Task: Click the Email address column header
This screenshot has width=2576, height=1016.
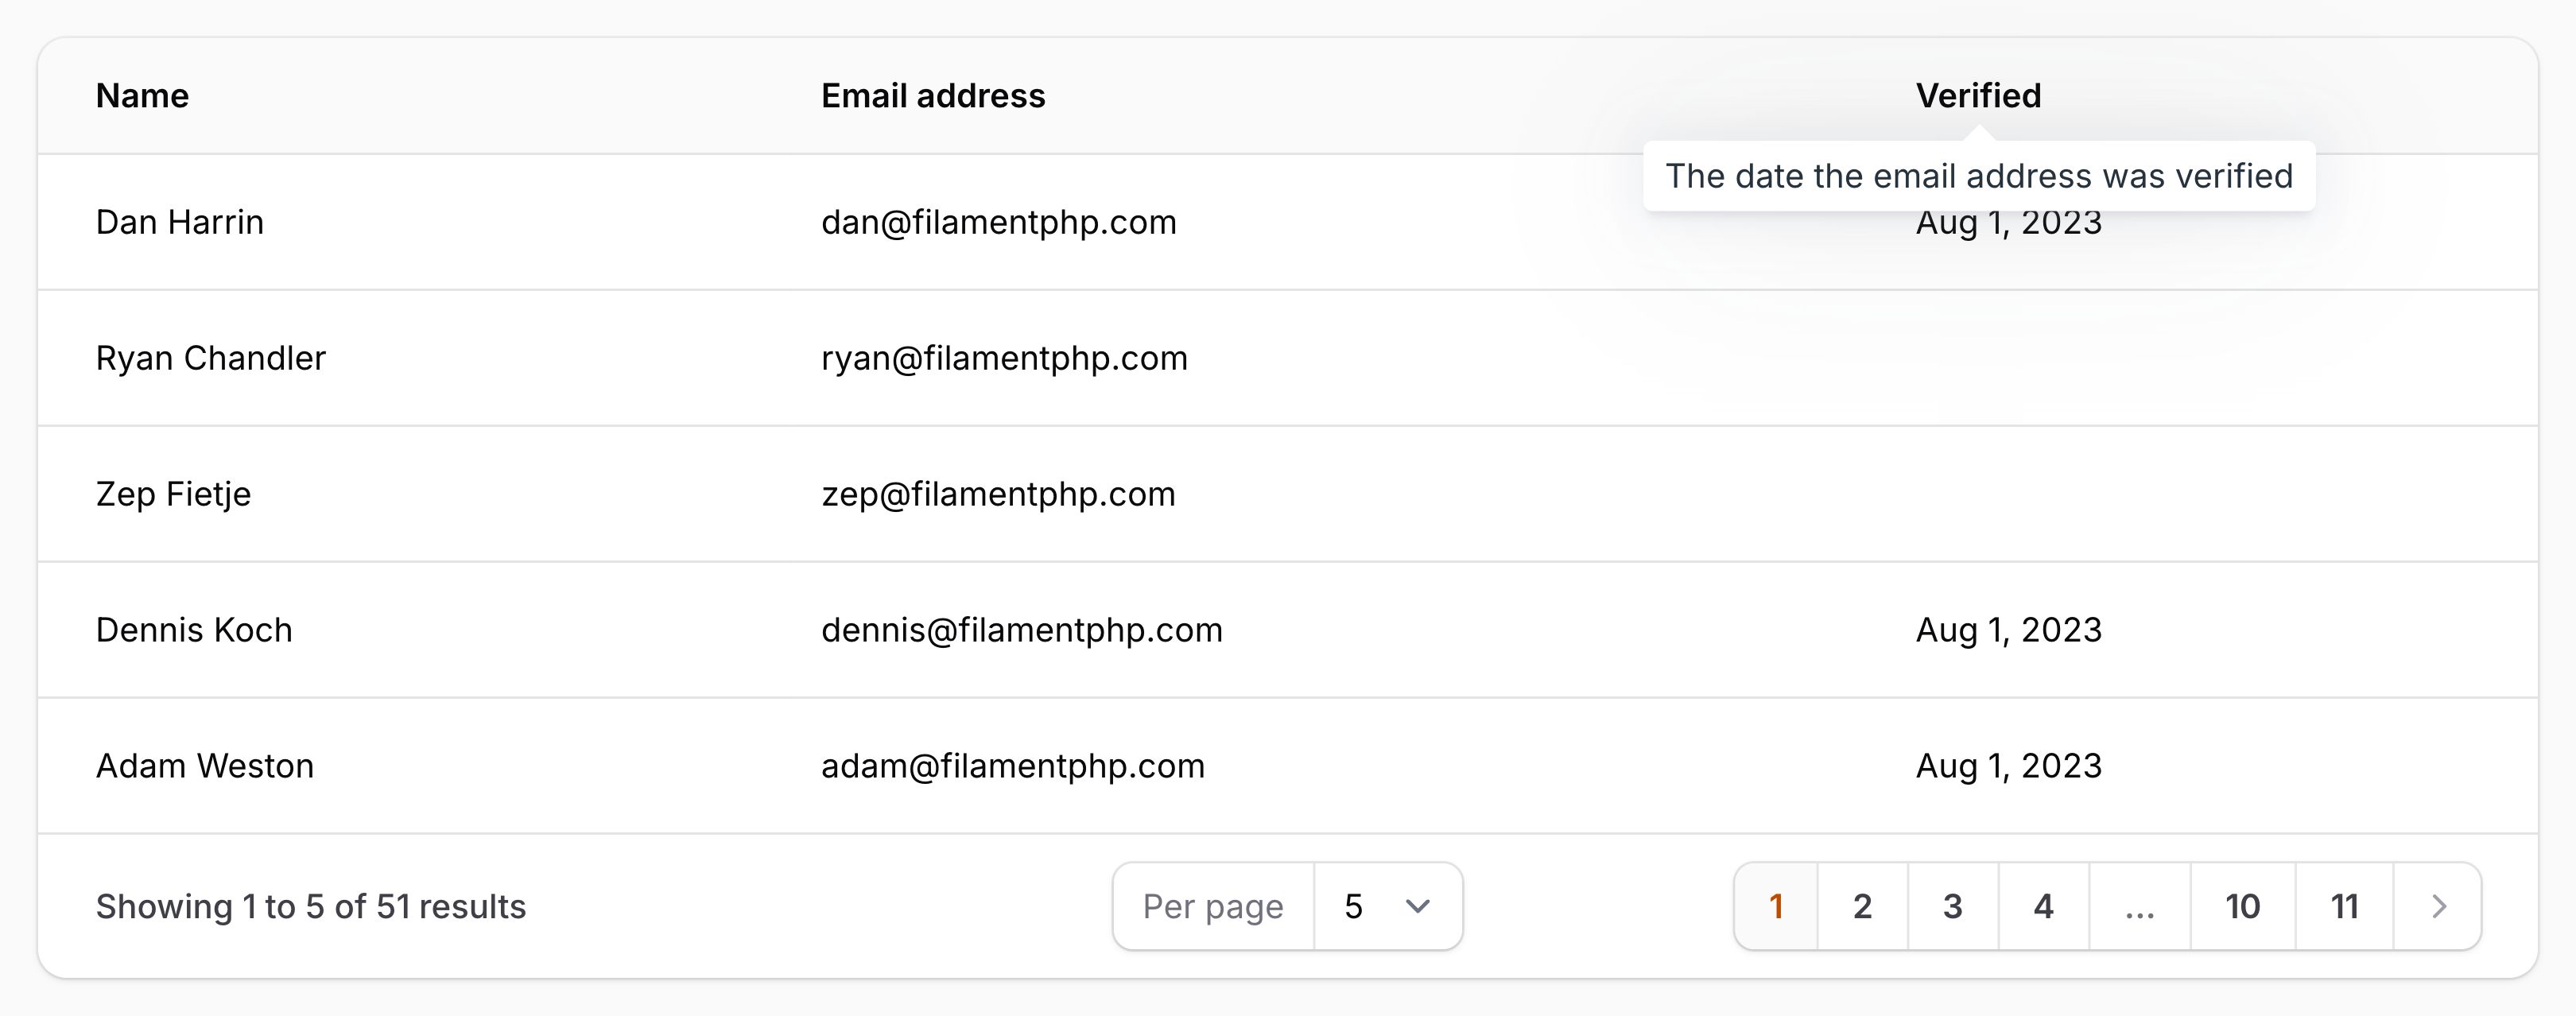Action: pos(933,96)
